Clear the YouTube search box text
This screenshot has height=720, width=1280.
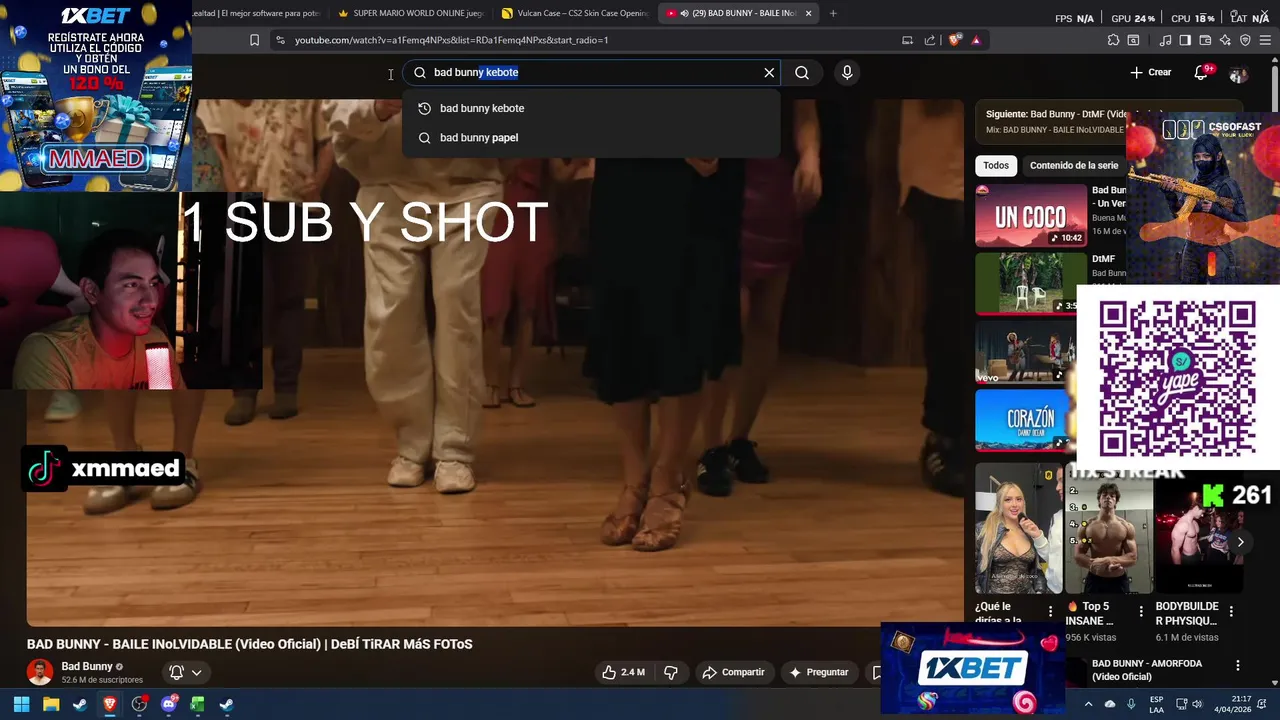pos(769,72)
